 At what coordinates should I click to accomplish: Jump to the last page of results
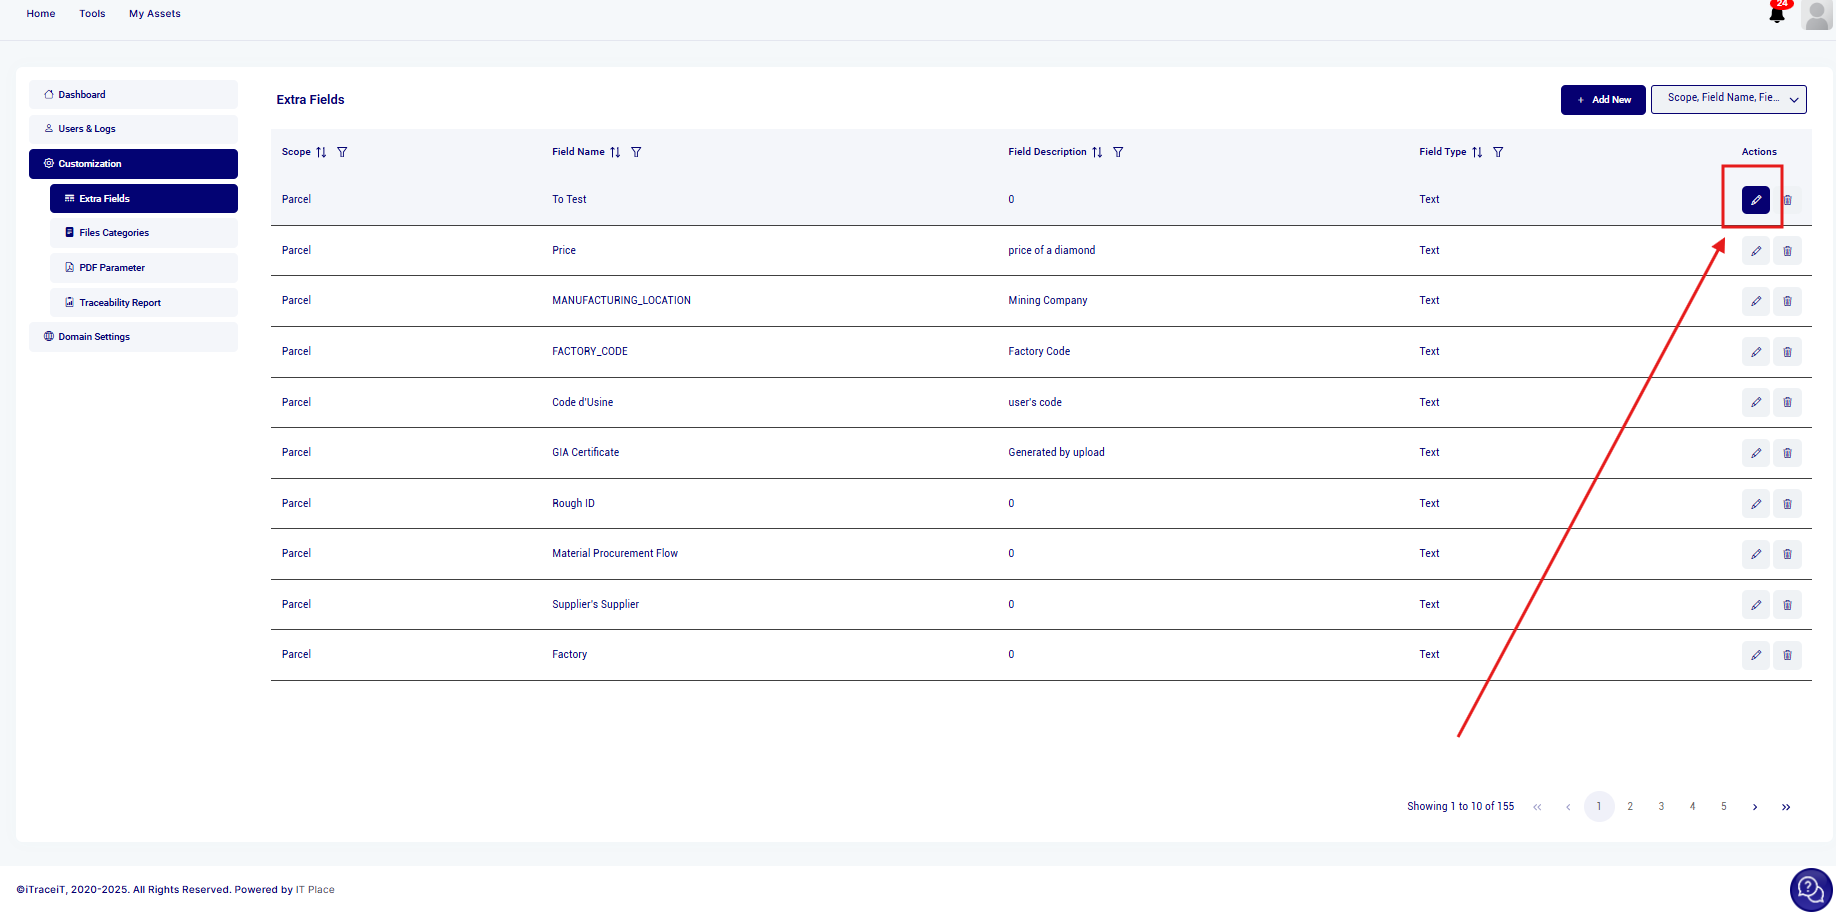(1786, 807)
